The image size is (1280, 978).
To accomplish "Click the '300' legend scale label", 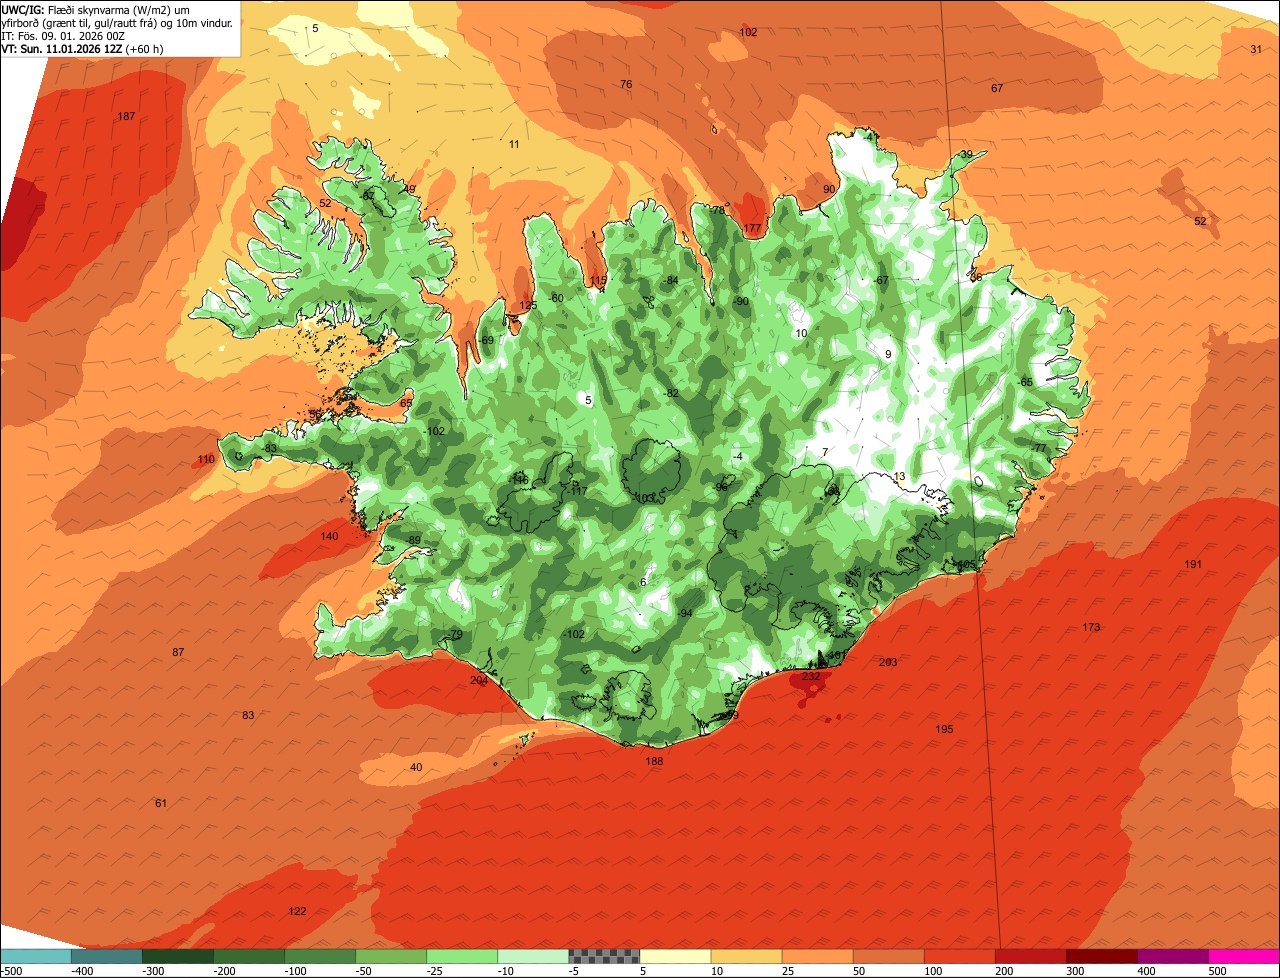I will click(1074, 970).
